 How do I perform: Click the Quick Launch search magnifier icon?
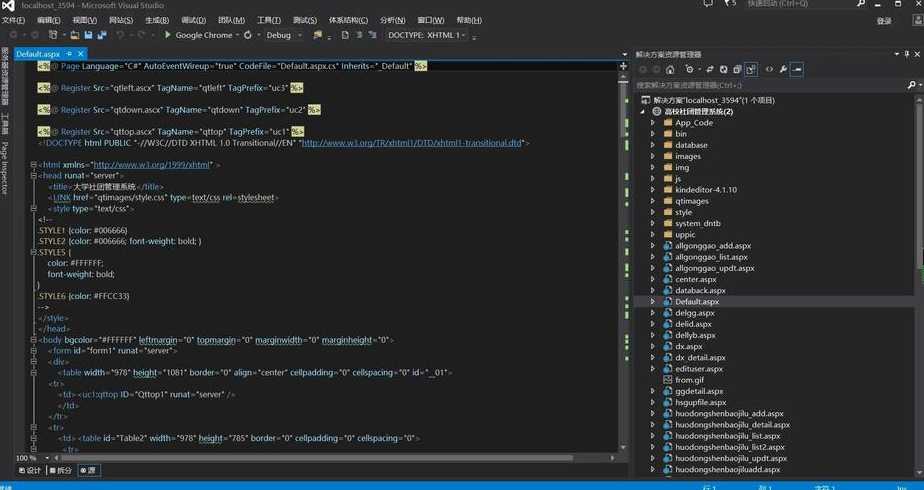861,4
